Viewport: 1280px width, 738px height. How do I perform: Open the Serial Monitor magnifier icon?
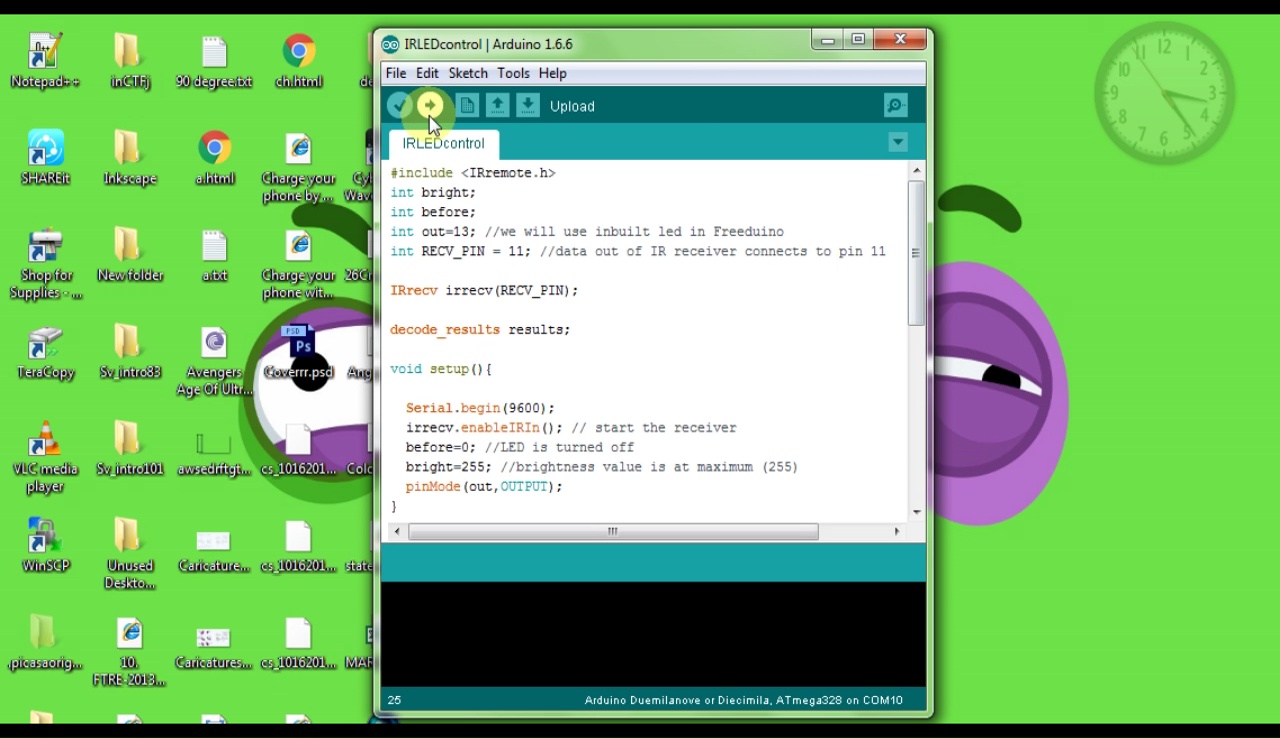896,105
